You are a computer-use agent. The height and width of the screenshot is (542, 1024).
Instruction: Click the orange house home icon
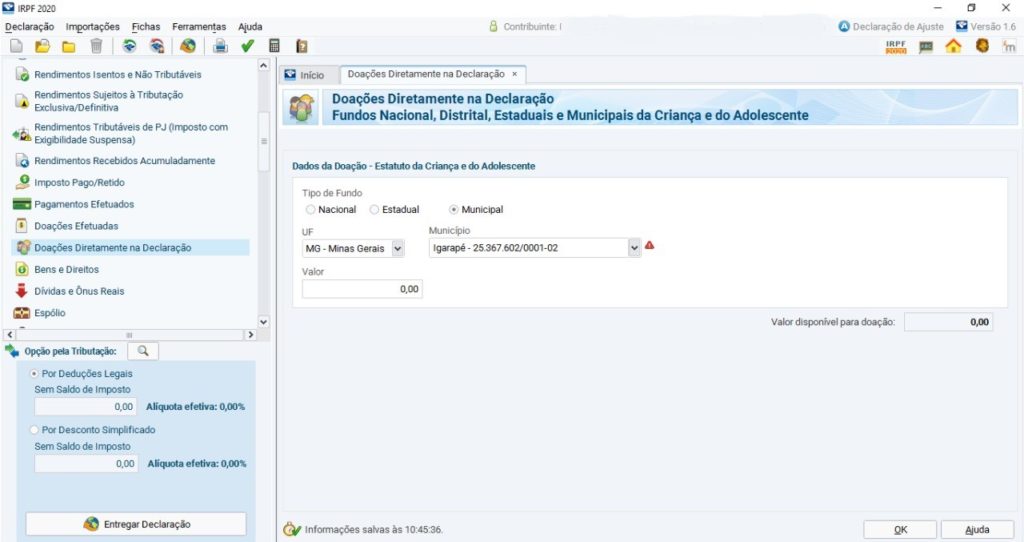click(x=953, y=46)
